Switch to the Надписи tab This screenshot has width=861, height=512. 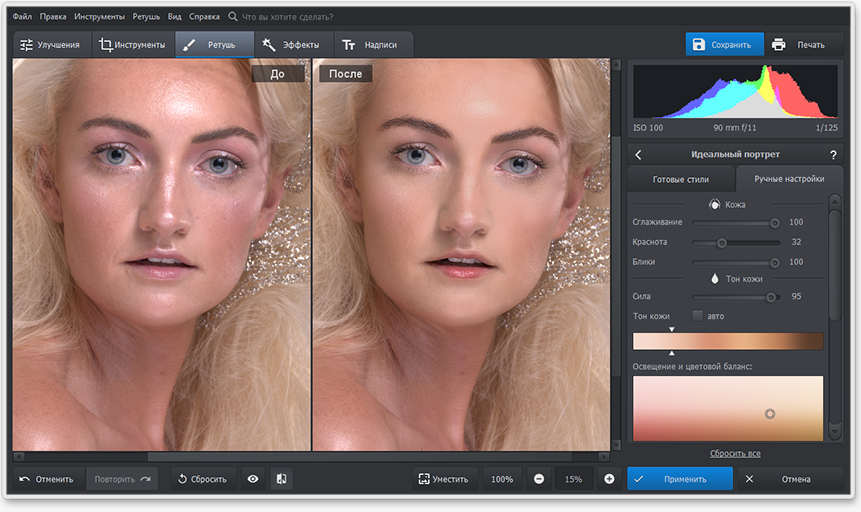(373, 44)
